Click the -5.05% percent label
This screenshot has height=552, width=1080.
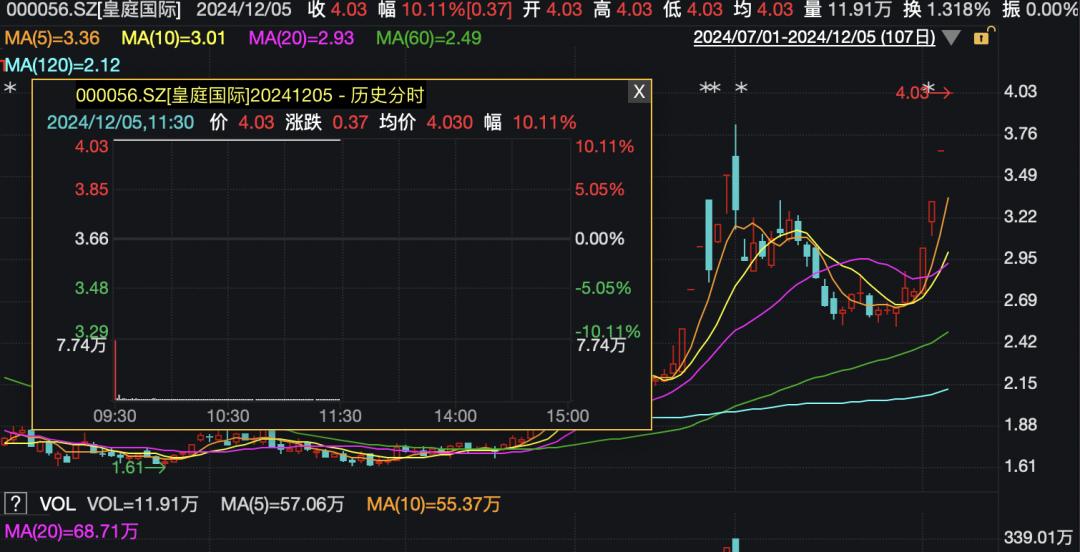(604, 287)
